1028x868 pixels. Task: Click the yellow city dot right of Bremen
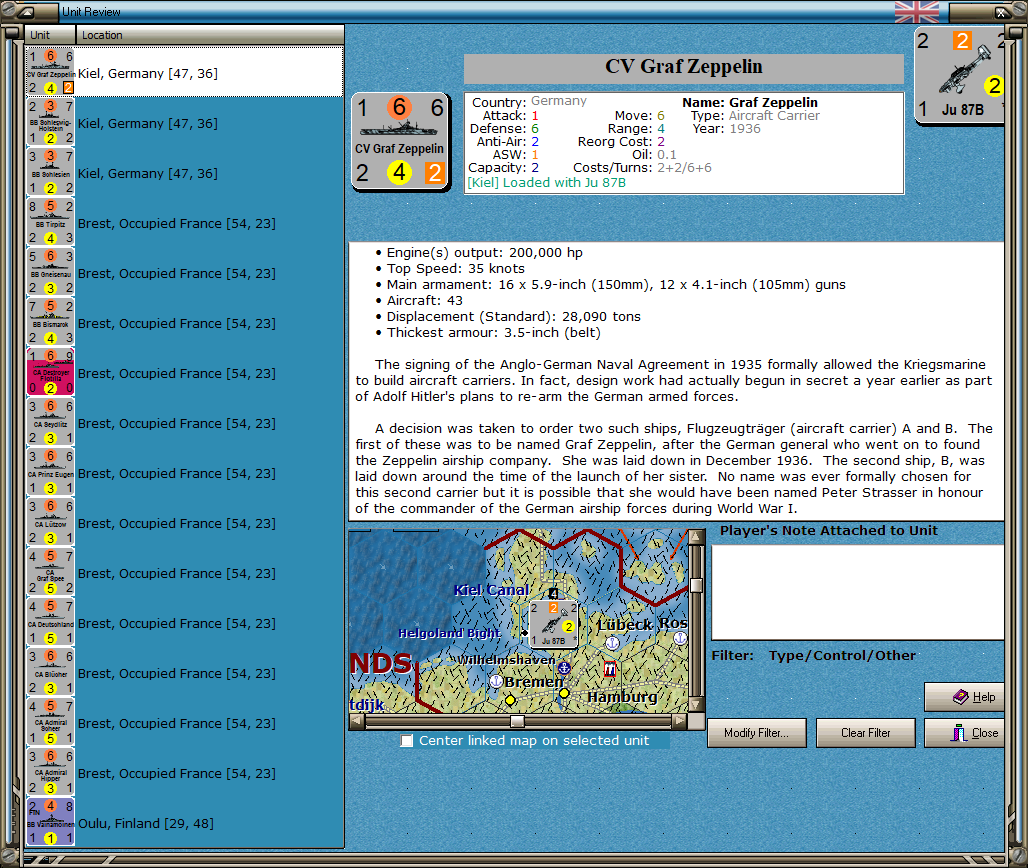(x=564, y=693)
